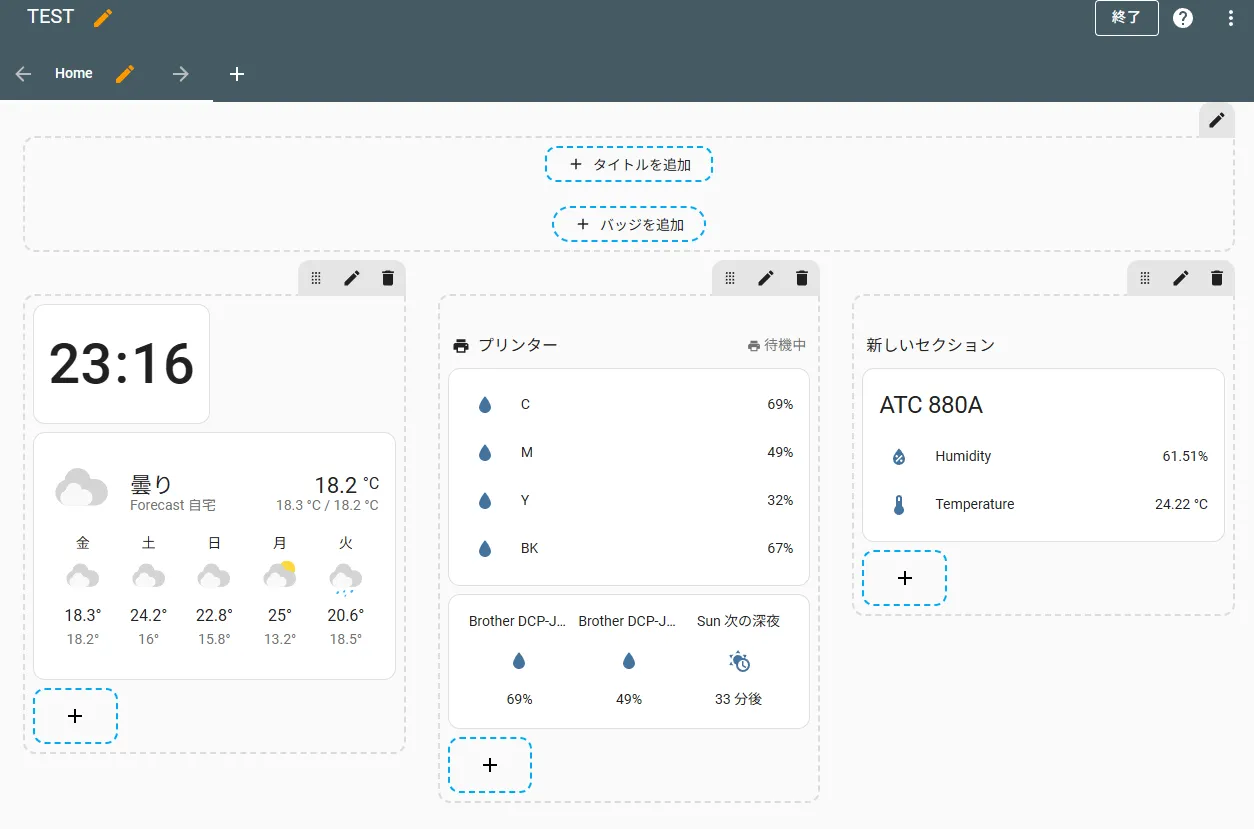1254x829 pixels.
Task: Click バッジを追加 button
Action: pos(629,225)
